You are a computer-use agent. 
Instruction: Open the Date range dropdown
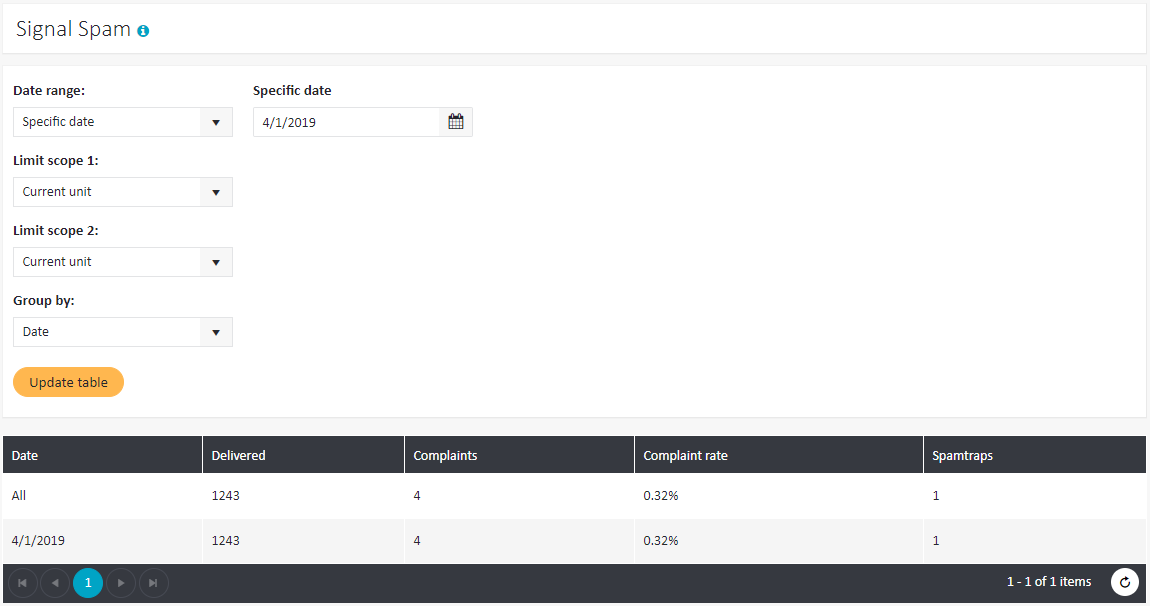point(122,122)
